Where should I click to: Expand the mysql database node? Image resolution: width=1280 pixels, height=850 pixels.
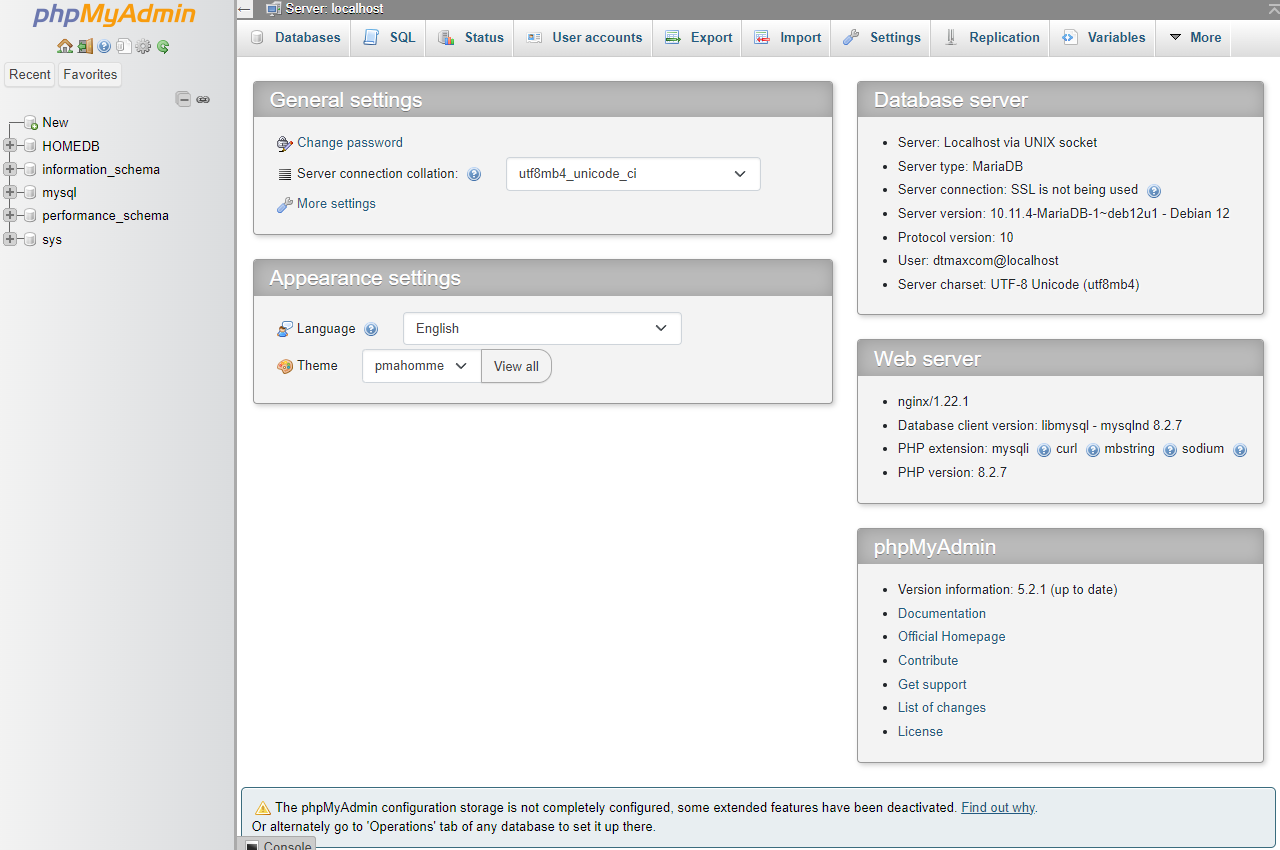10,192
